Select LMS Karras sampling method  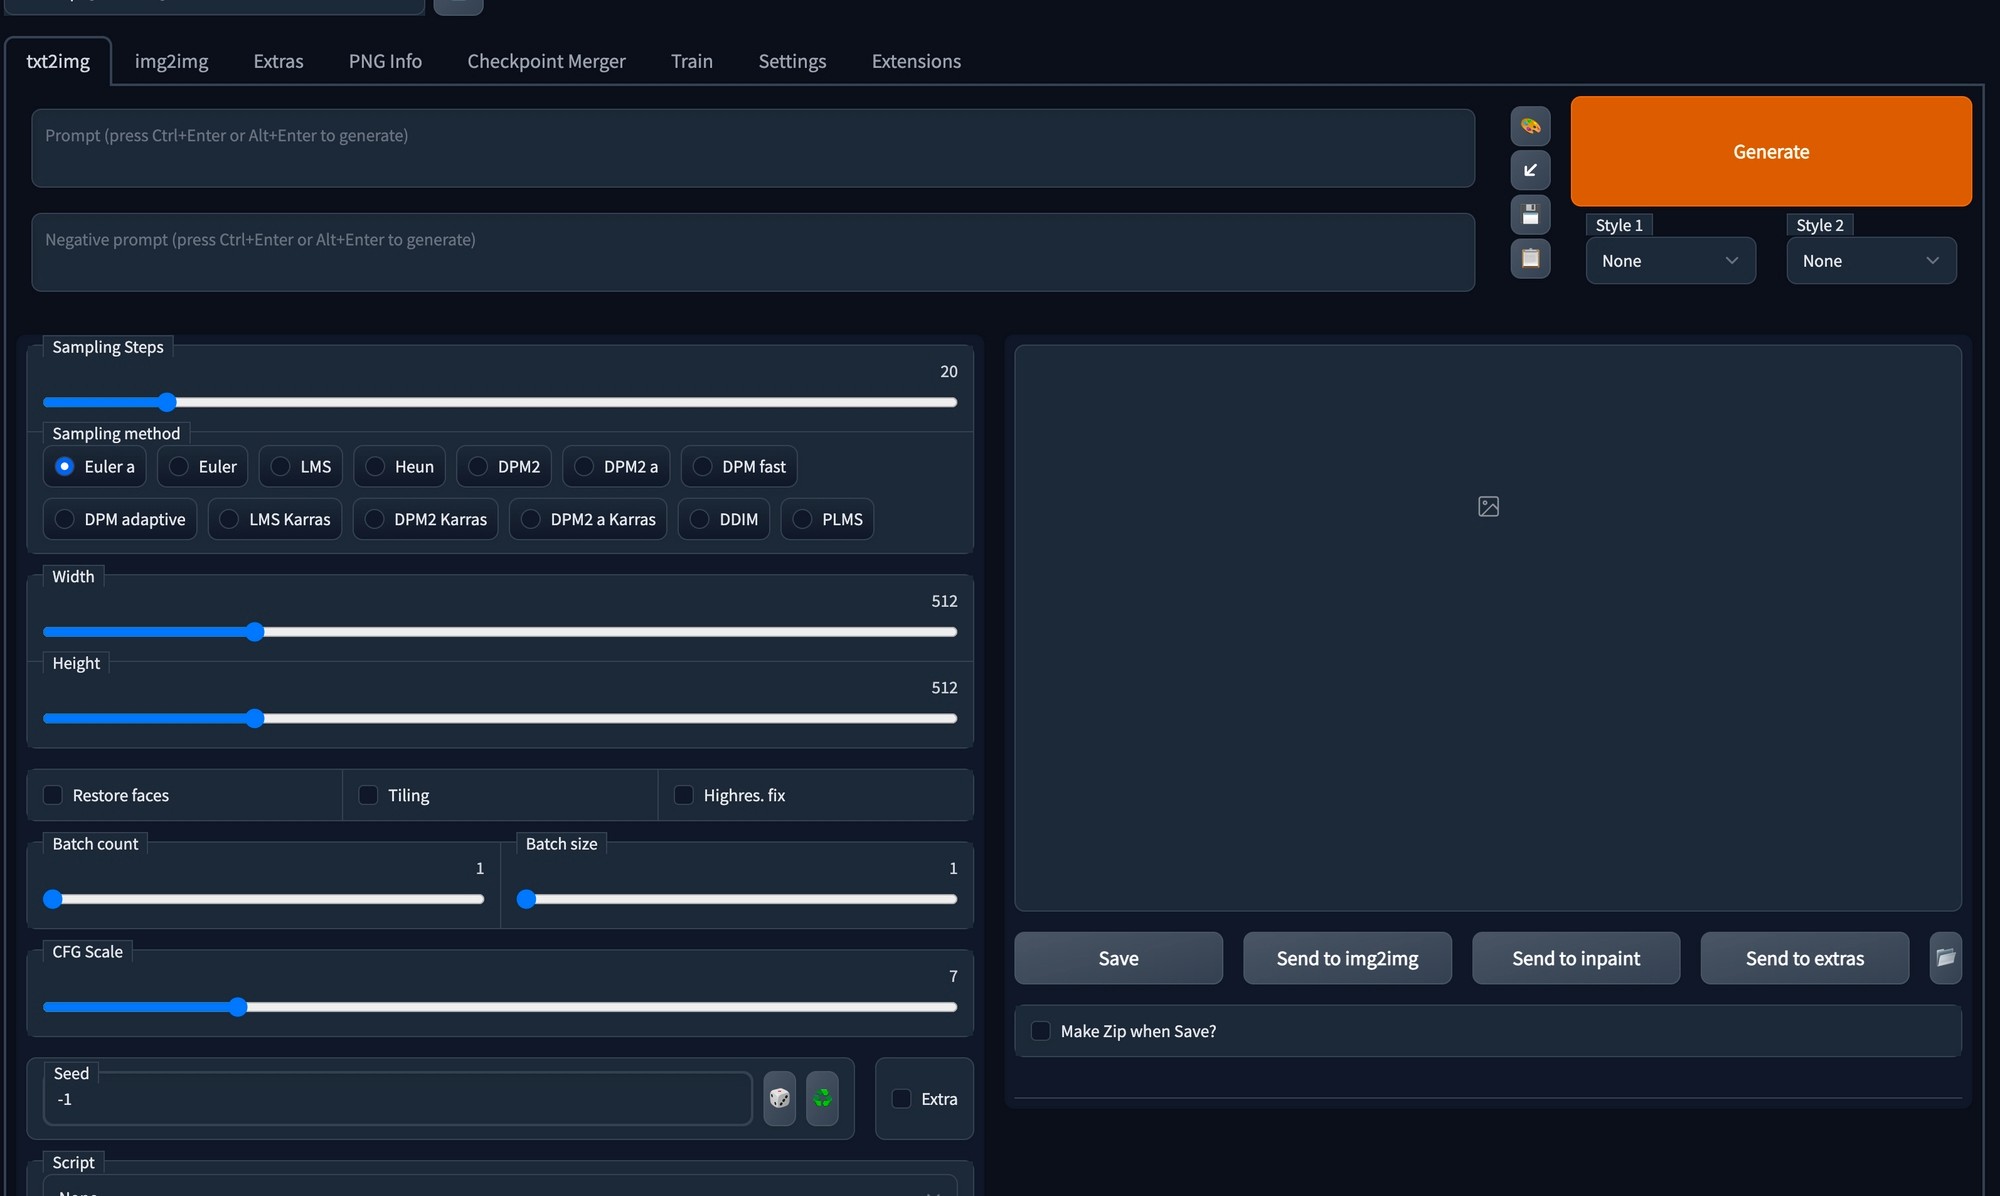click(275, 519)
